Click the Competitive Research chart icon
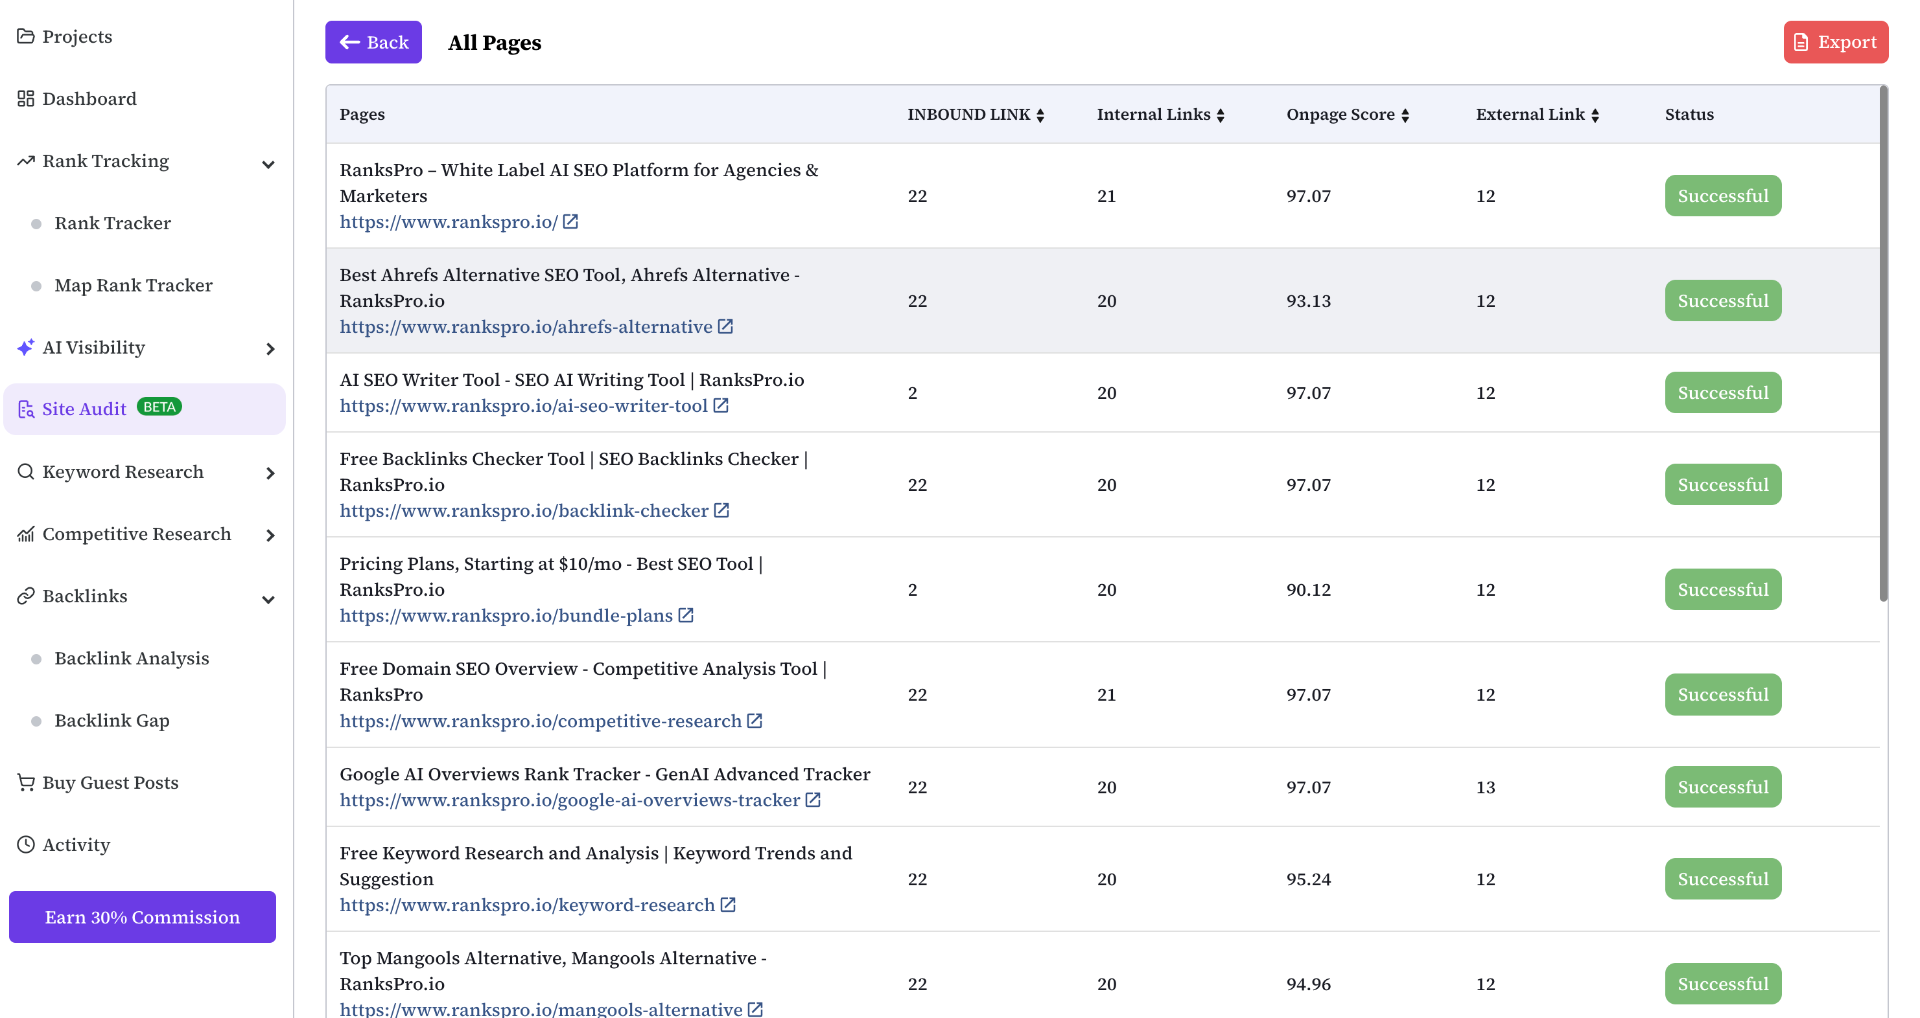 26,534
